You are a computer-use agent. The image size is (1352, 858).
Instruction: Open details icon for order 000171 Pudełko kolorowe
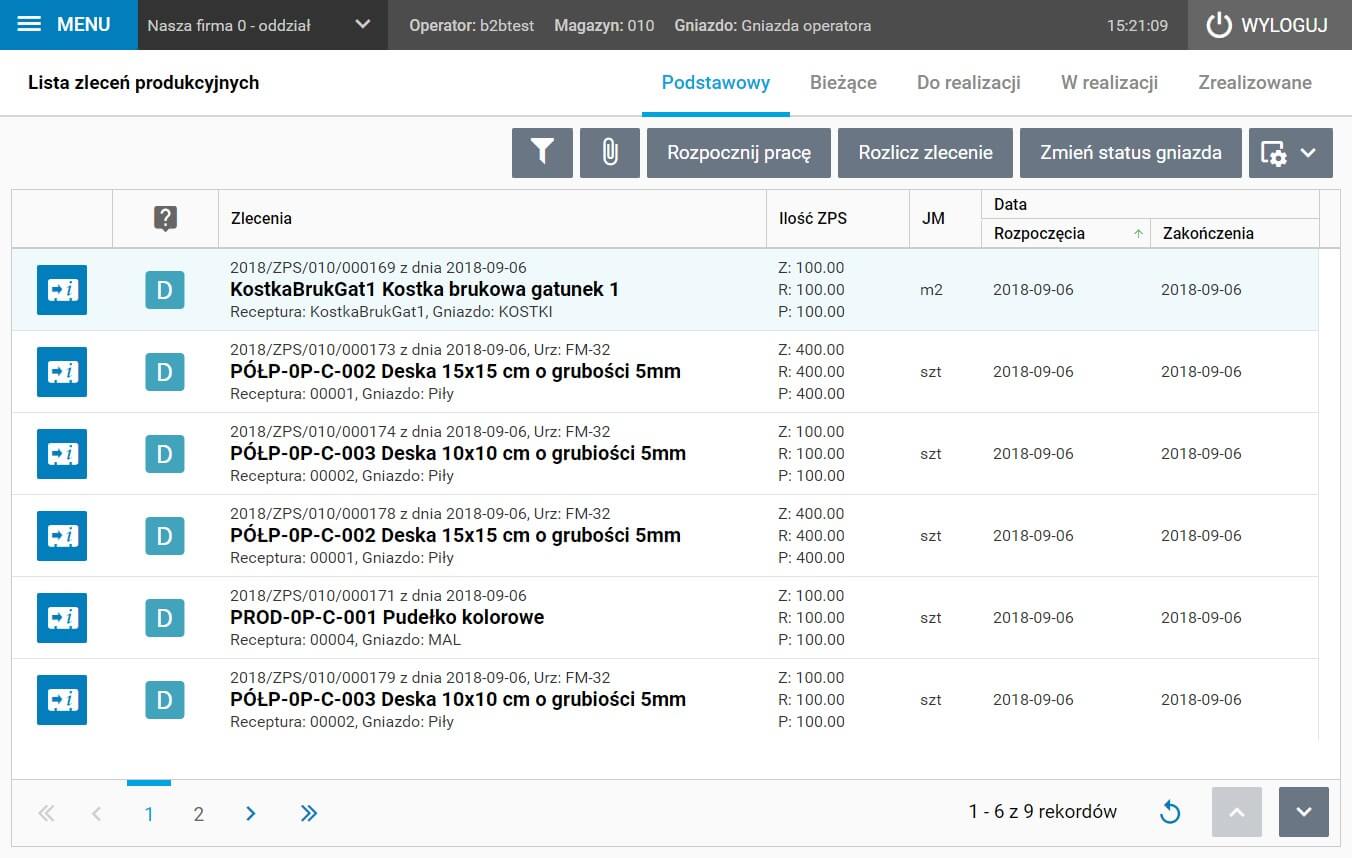click(62, 618)
